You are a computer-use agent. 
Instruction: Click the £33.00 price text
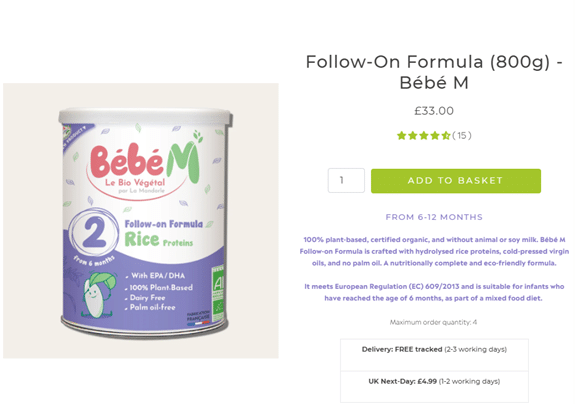tap(434, 111)
